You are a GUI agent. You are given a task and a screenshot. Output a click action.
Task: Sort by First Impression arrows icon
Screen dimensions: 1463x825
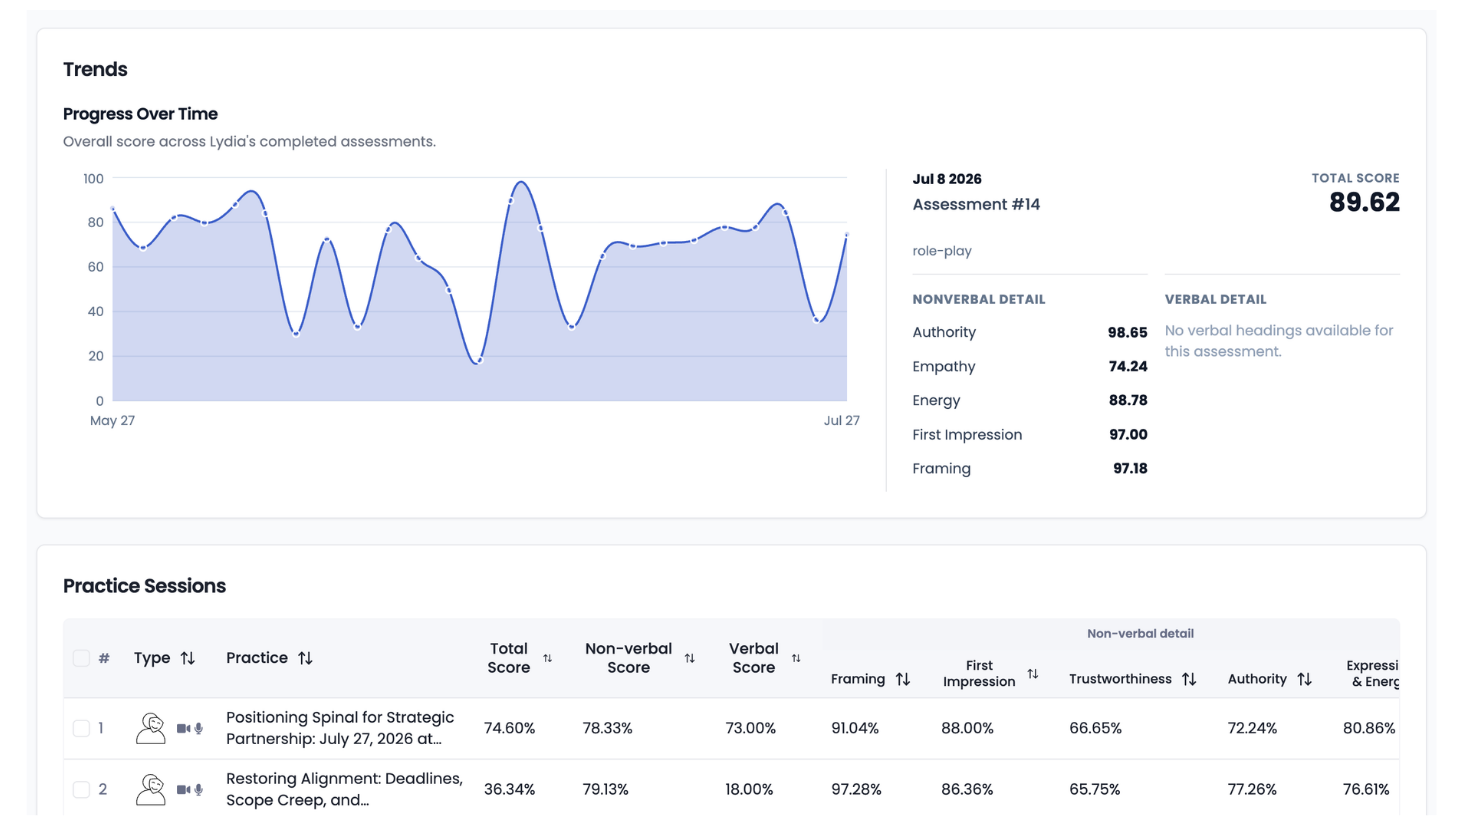[x=1033, y=674]
